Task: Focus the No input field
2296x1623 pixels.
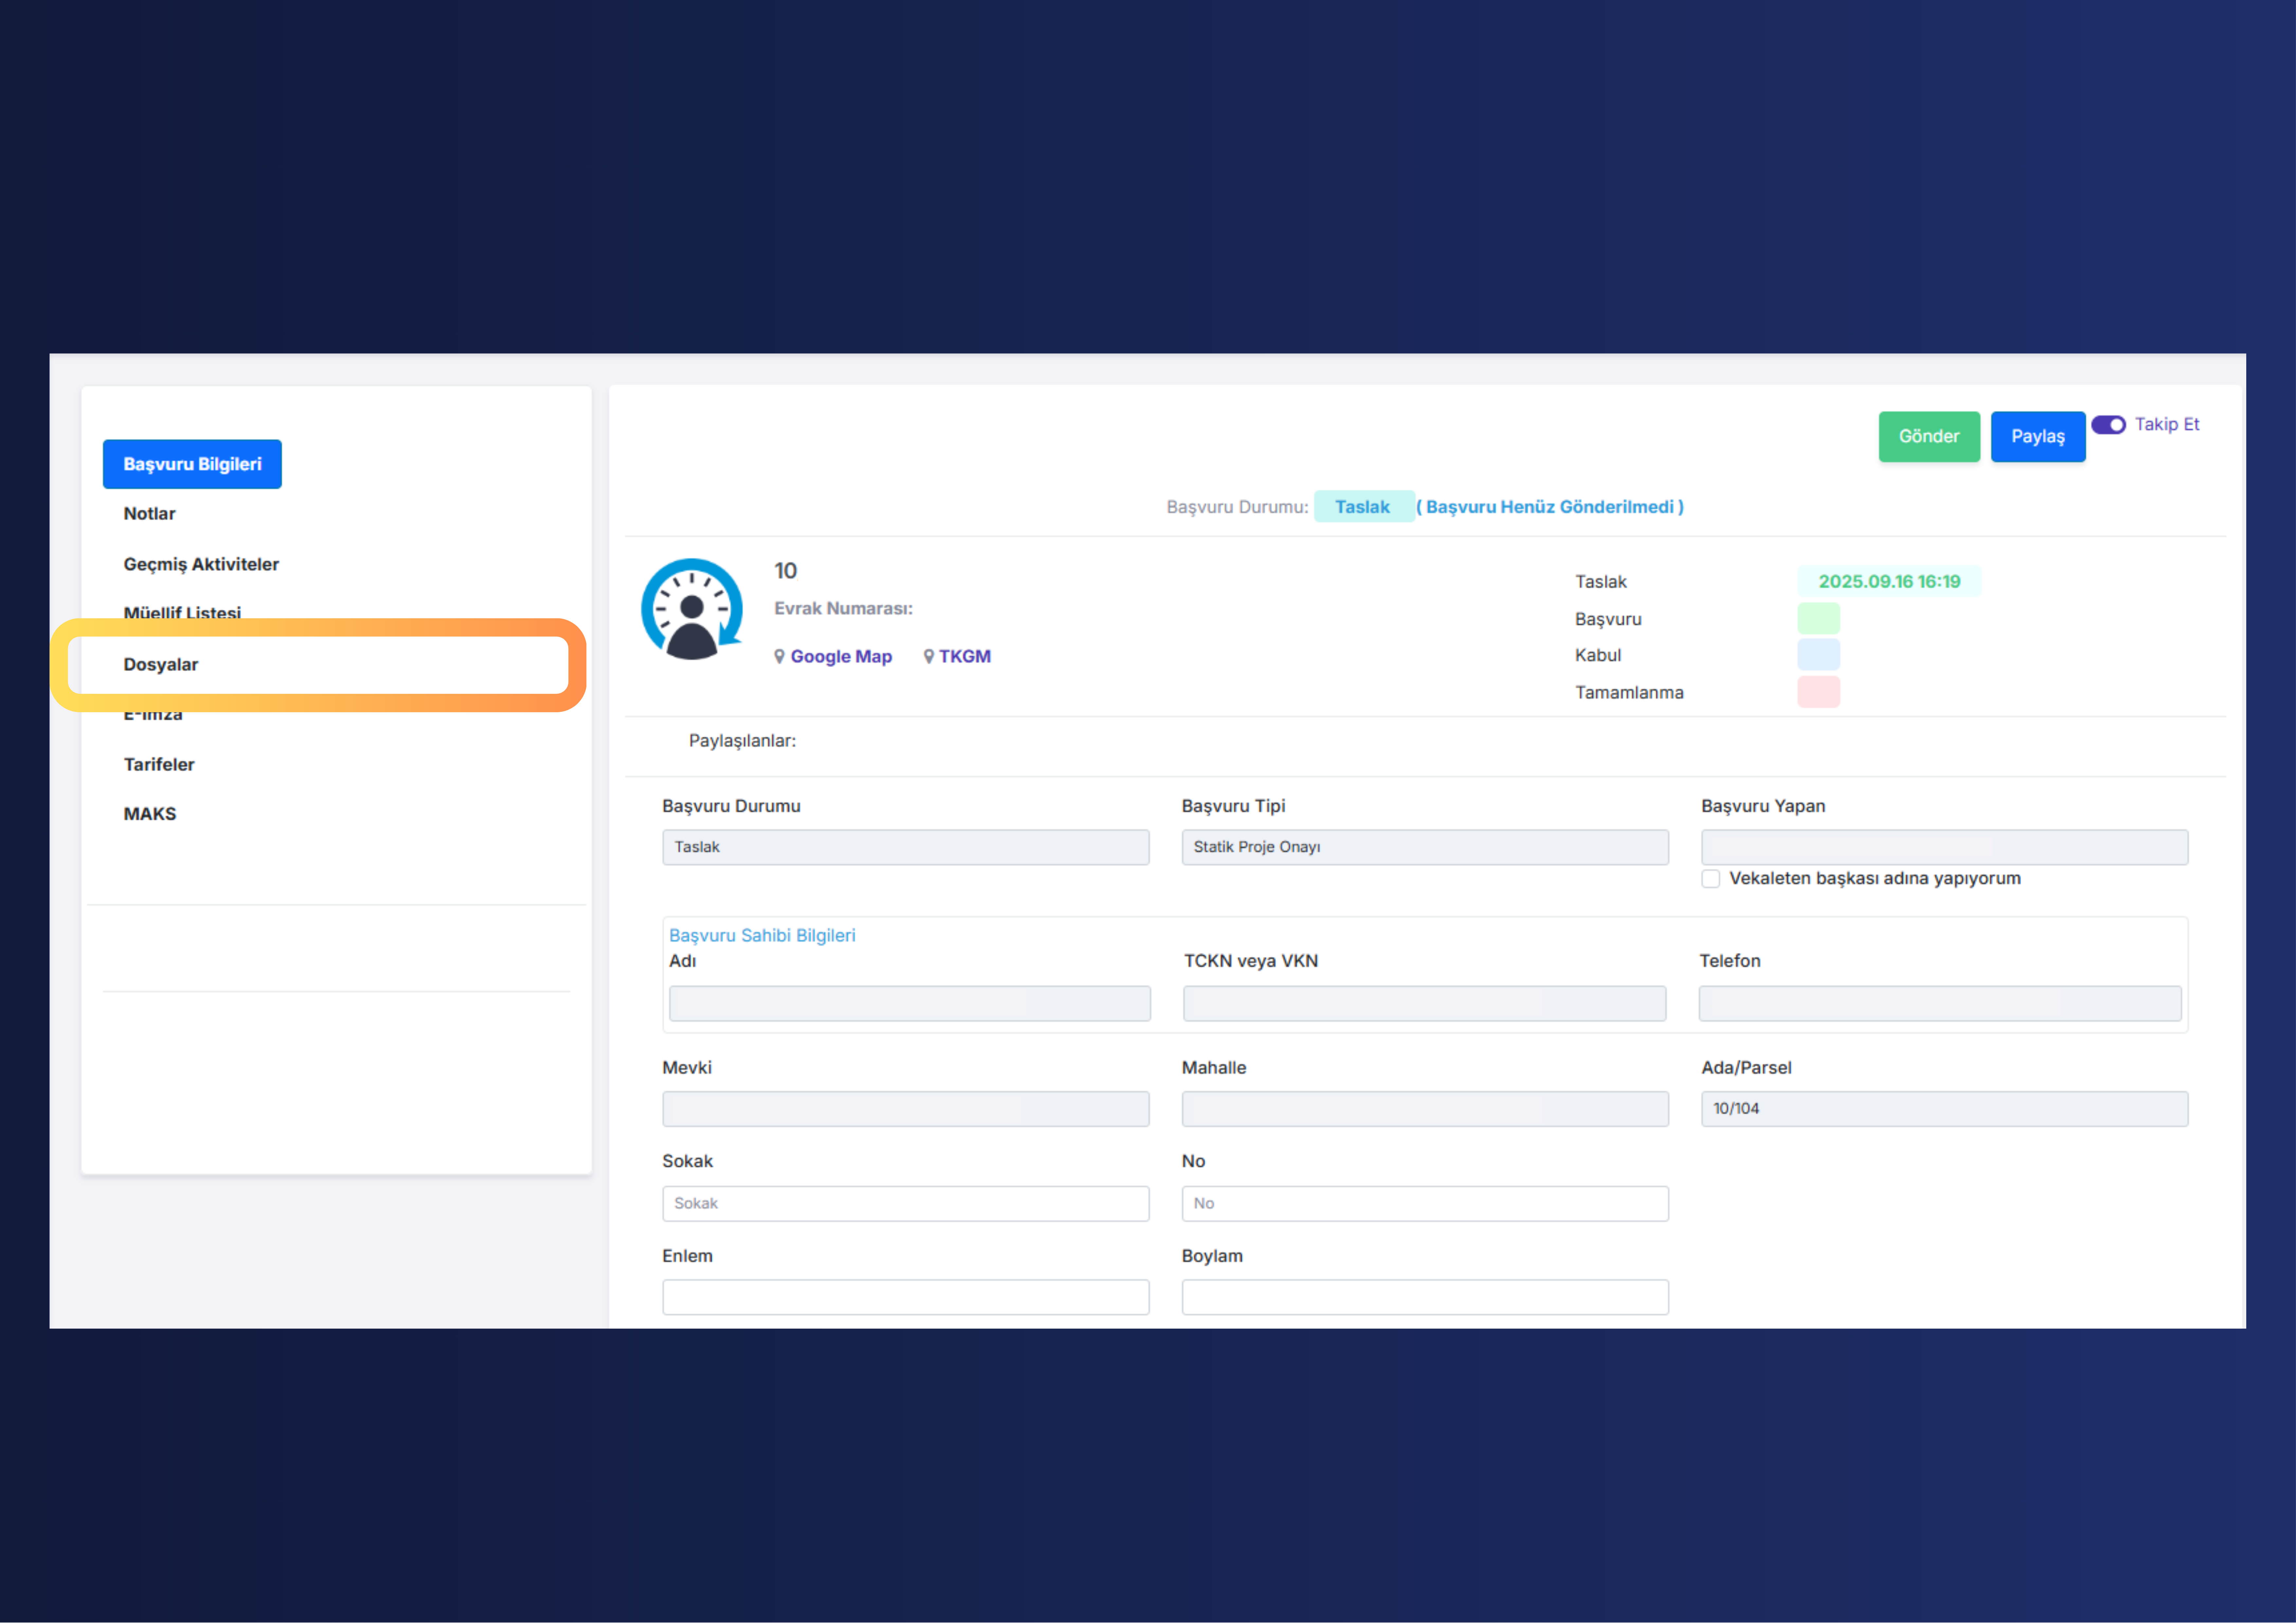Action: click(1425, 1204)
